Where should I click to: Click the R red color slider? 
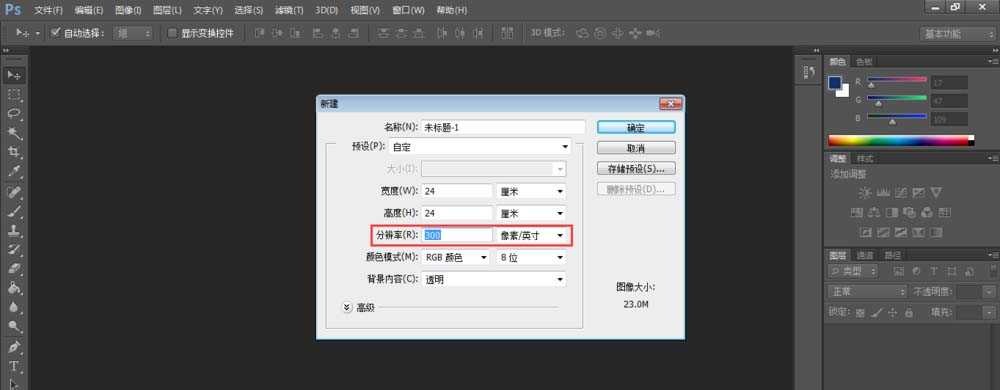pos(896,81)
